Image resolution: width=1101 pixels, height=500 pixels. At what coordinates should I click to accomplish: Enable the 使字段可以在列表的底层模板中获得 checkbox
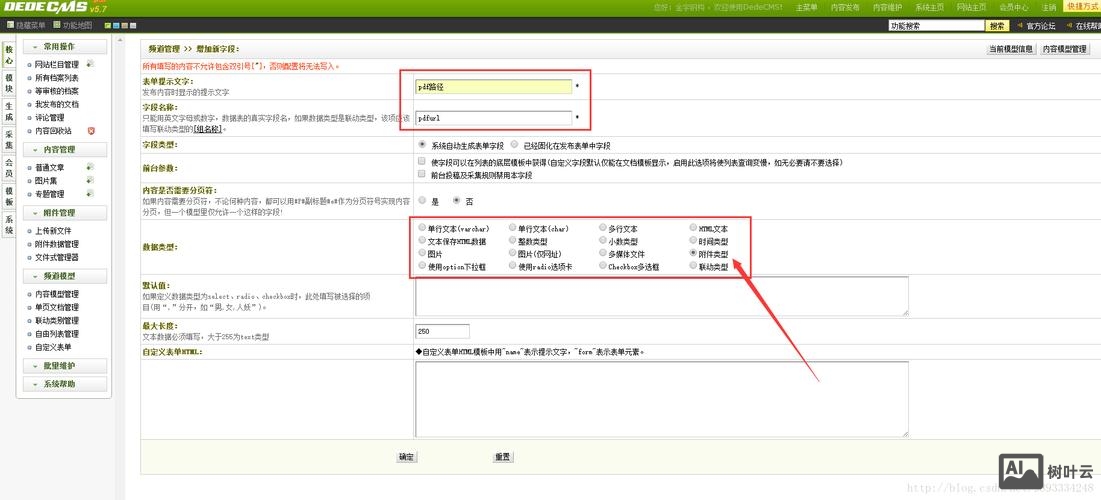coord(422,162)
